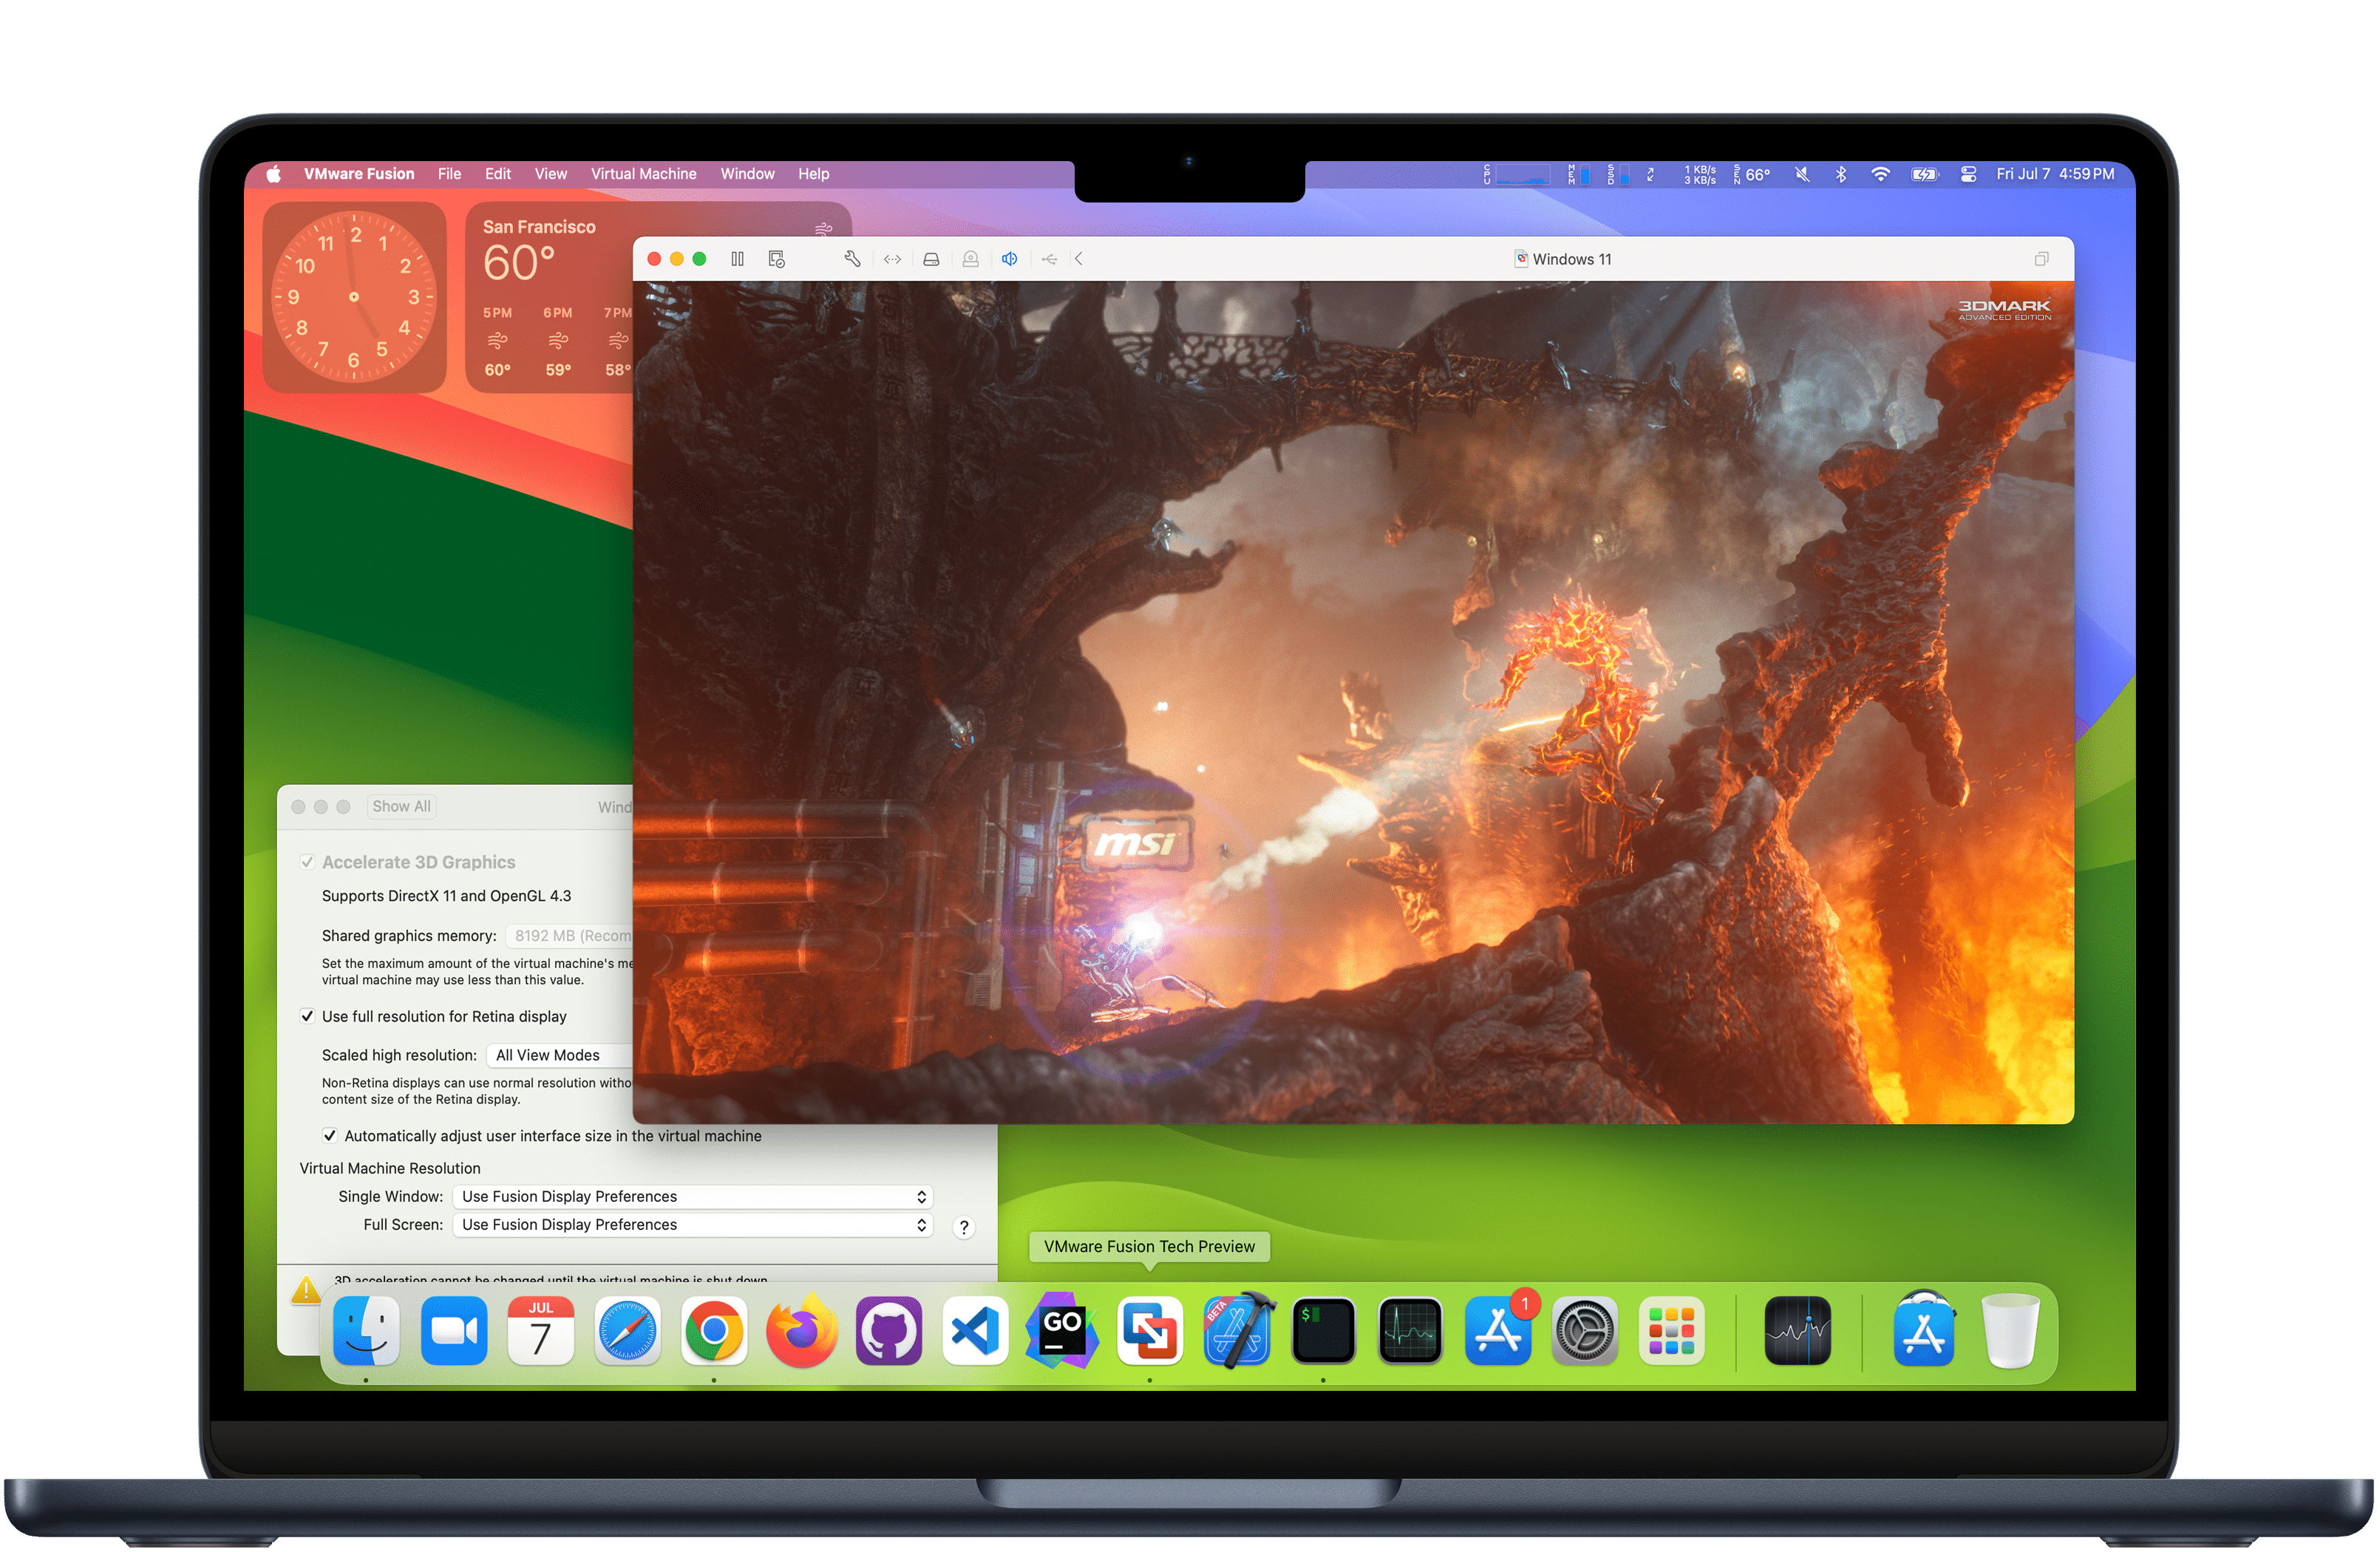This screenshot has height=1552, width=2380.
Task: Click the analog clock widget
Action: 354,297
